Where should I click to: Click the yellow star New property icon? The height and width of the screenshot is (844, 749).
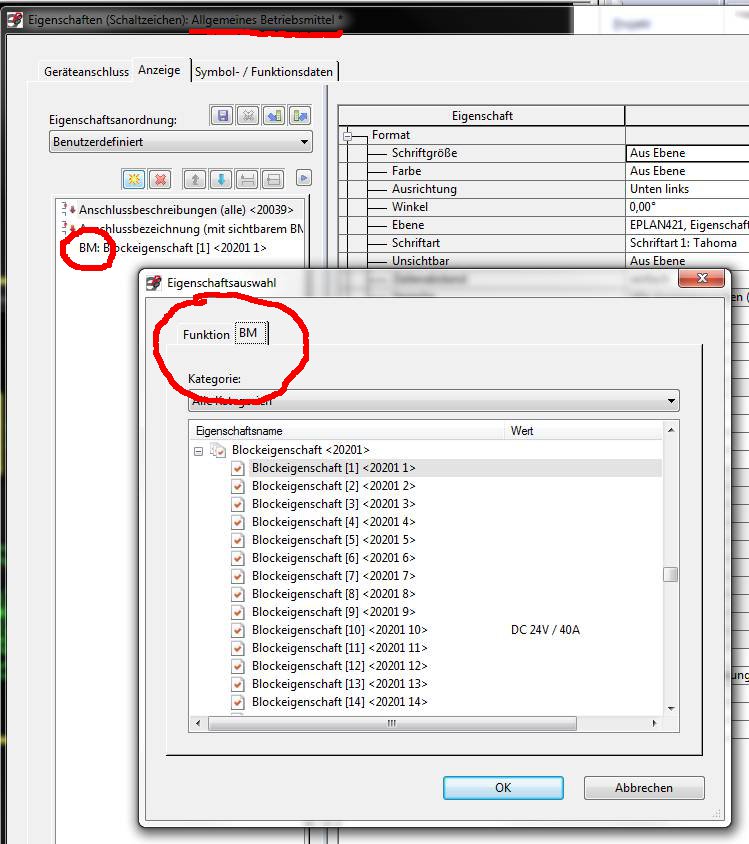pyautogui.click(x=133, y=179)
